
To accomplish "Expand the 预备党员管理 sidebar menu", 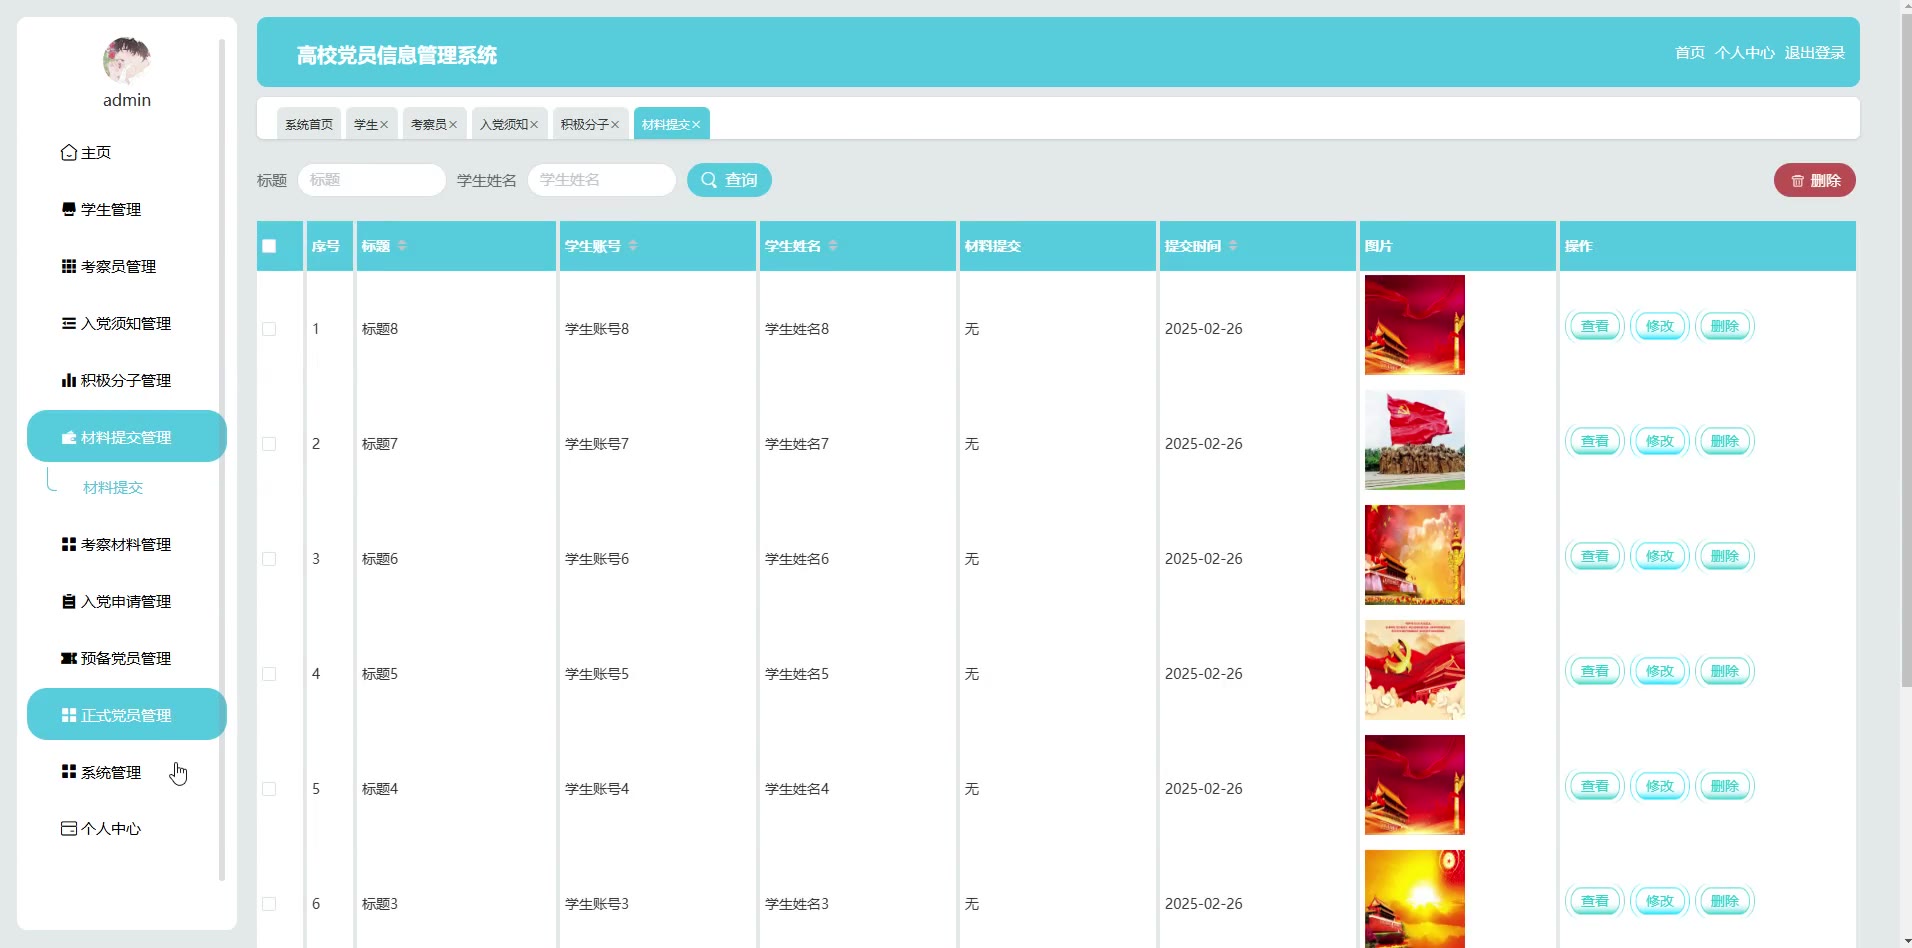I will coord(127,659).
